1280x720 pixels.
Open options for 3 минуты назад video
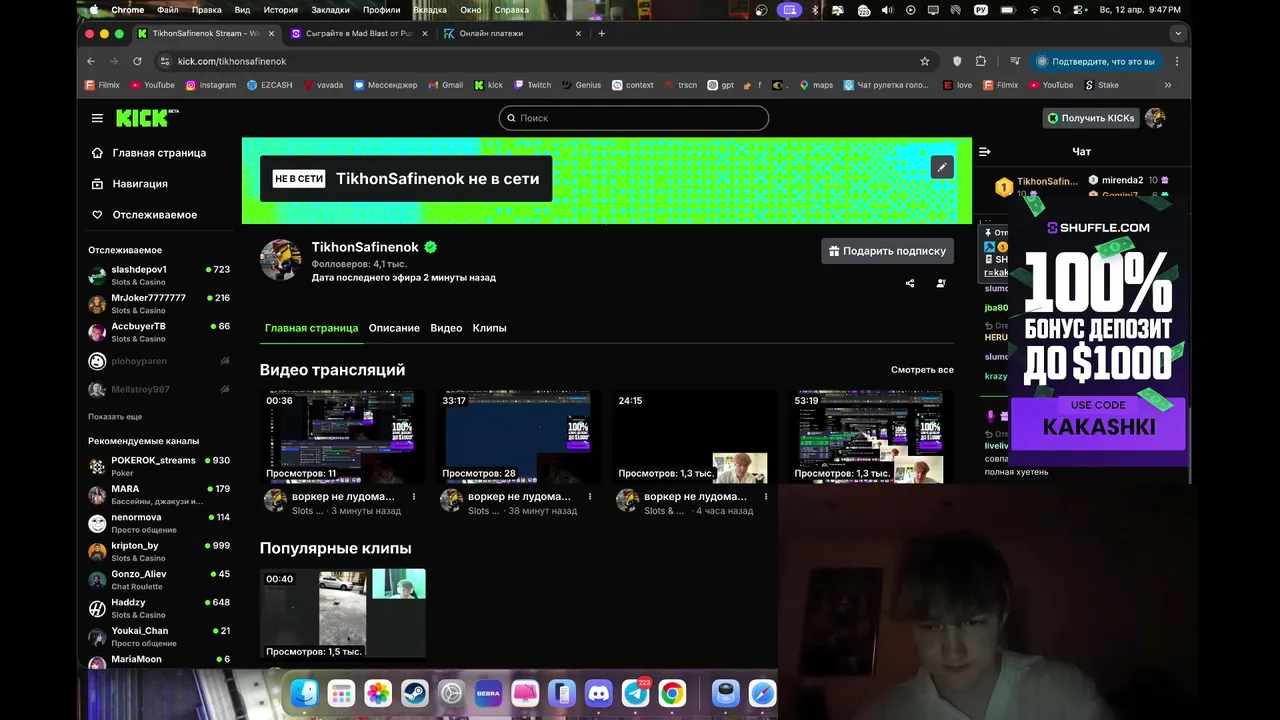pos(414,496)
